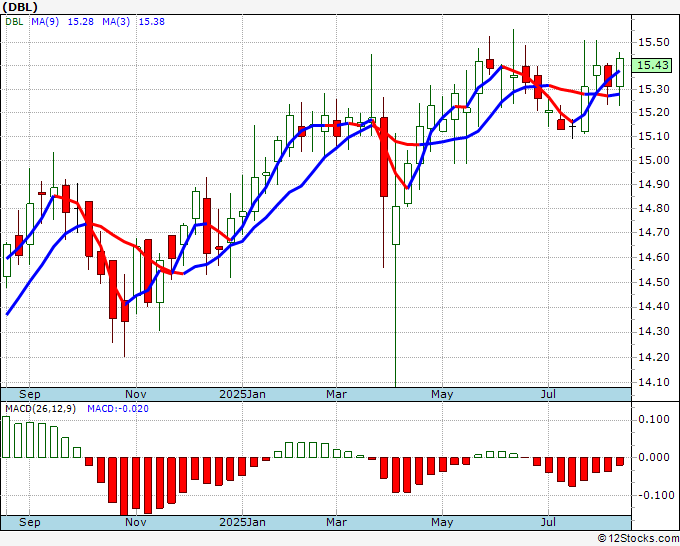This screenshot has height=546, width=680.
Task: Click May on the MACD panel time axis
Action: pos(442,522)
